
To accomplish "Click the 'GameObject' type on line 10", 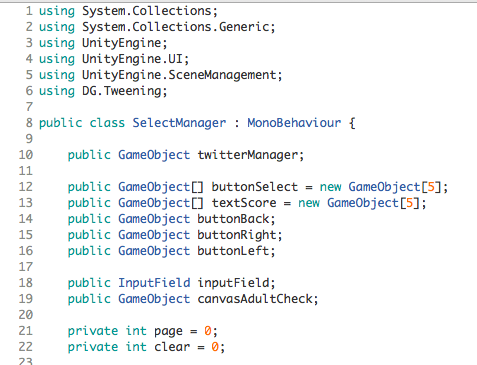I will click(x=154, y=156).
